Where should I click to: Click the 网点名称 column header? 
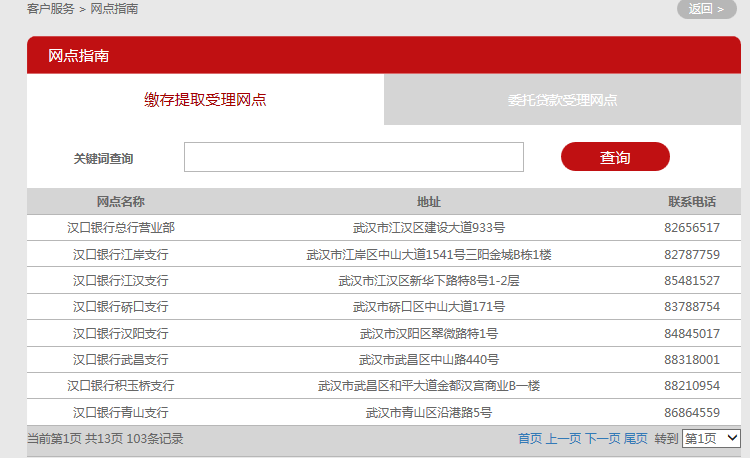pos(121,202)
